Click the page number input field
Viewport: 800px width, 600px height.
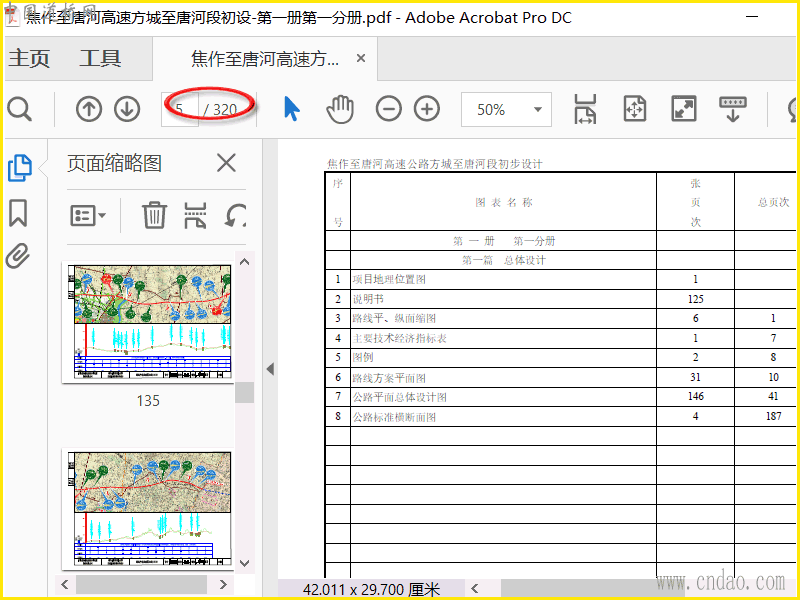180,109
